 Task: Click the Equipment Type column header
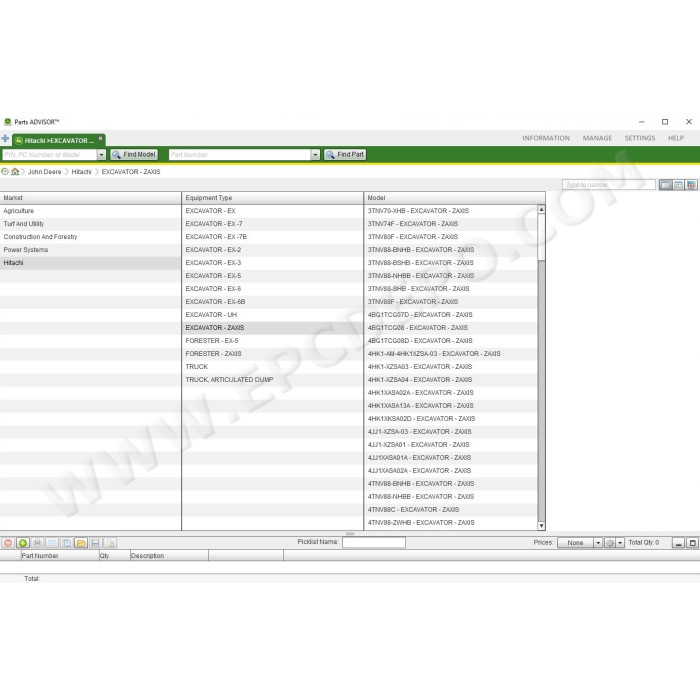tap(273, 198)
